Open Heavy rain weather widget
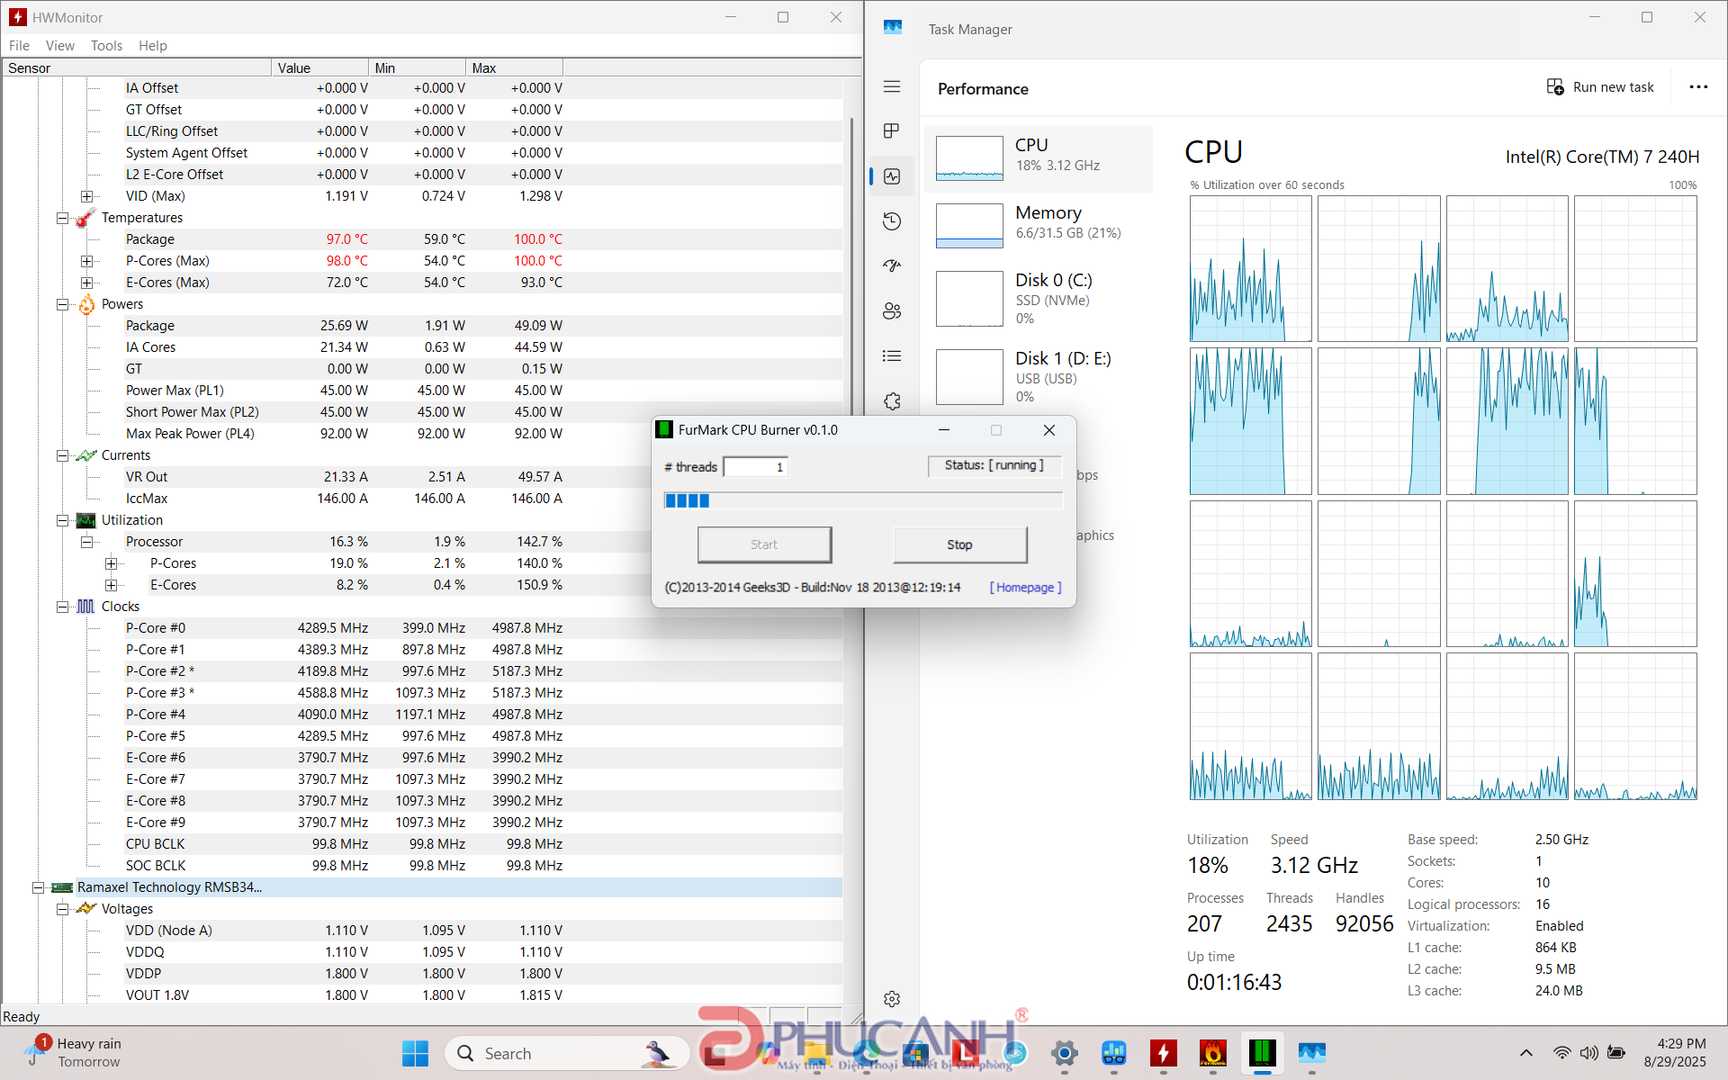This screenshot has height=1080, width=1728. [73, 1053]
